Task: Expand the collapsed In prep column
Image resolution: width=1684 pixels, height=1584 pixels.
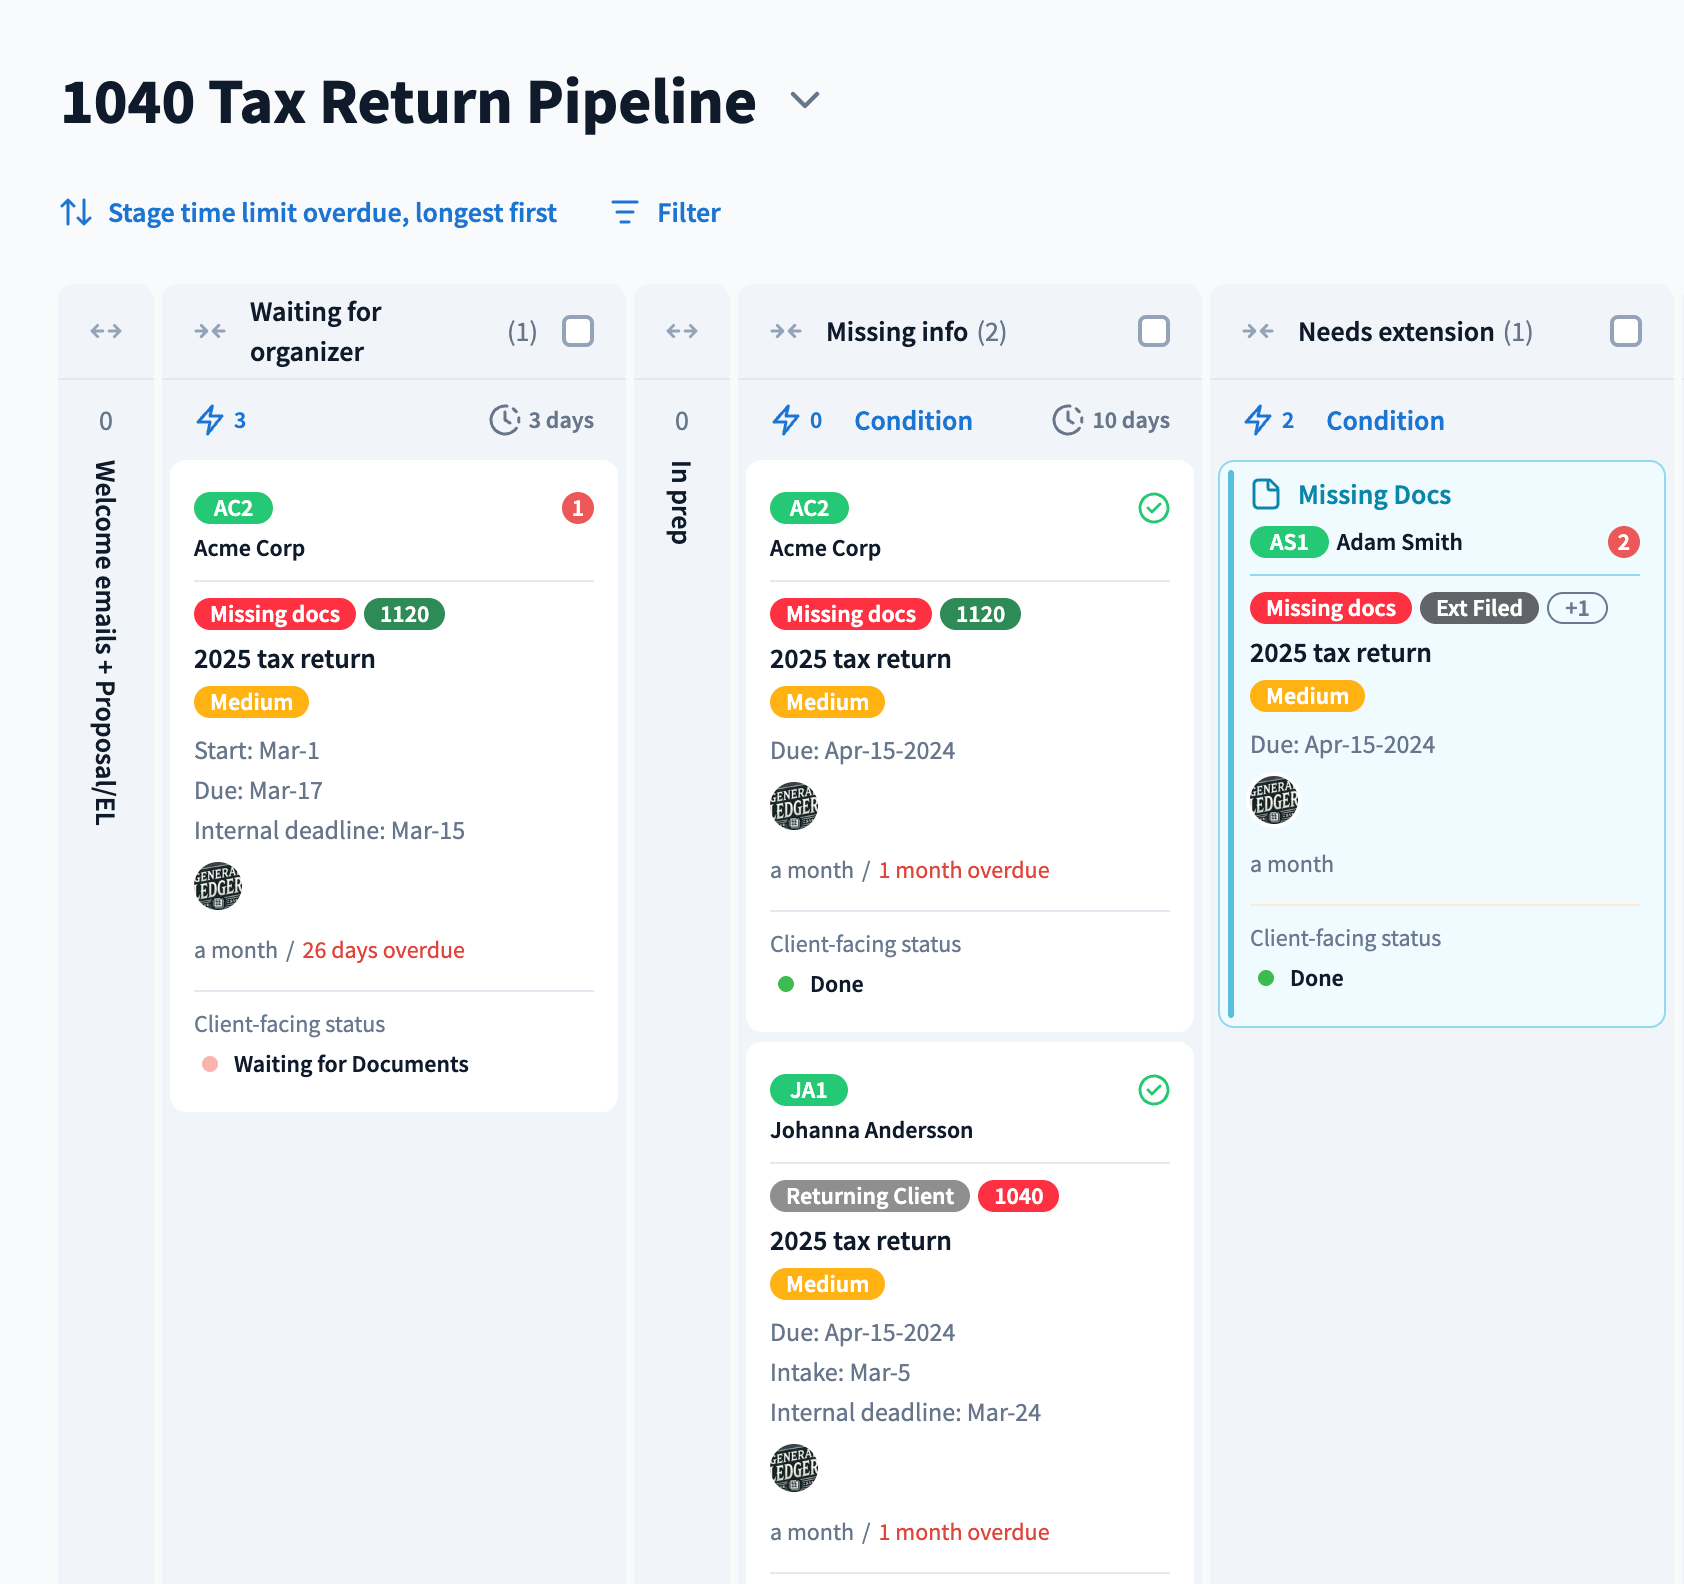Action: 682,331
